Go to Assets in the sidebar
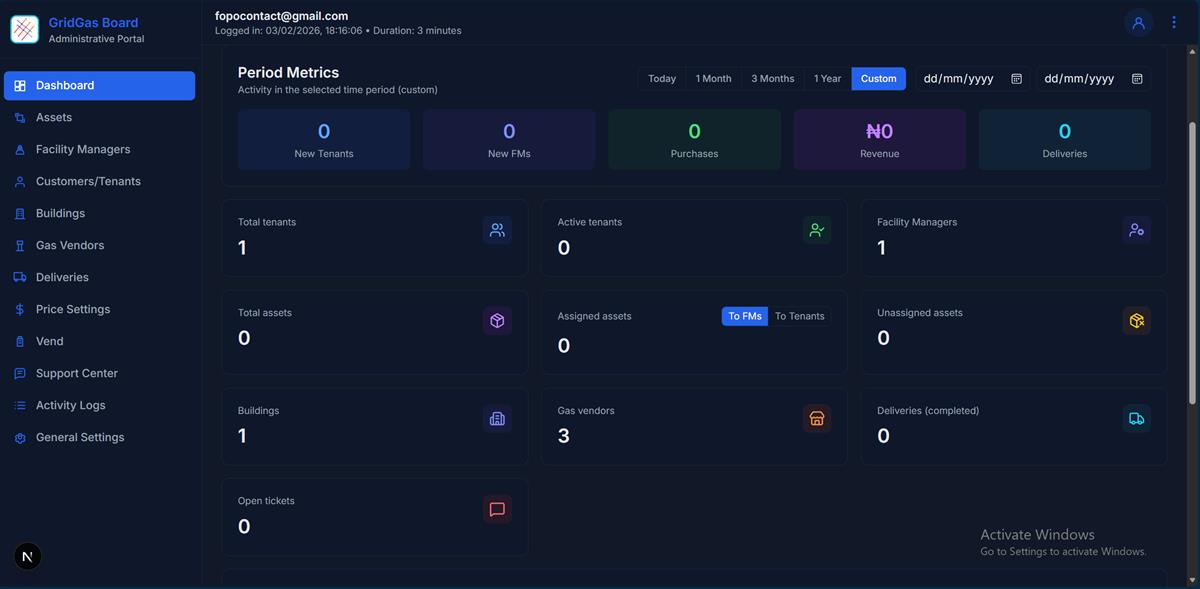1200x589 pixels. (x=99, y=118)
